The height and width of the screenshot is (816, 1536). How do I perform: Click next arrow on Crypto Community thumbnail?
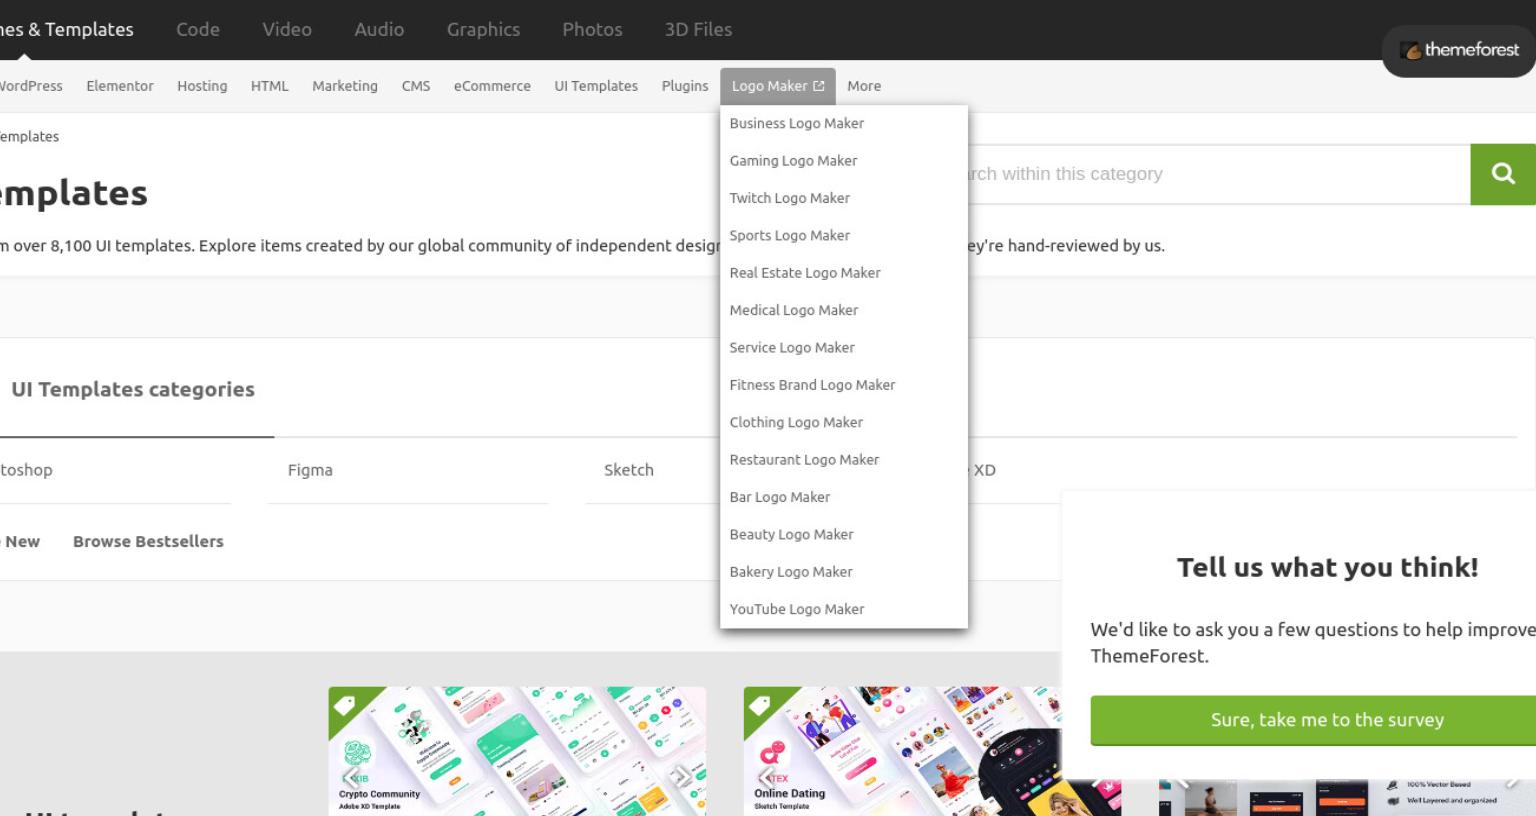[680, 775]
